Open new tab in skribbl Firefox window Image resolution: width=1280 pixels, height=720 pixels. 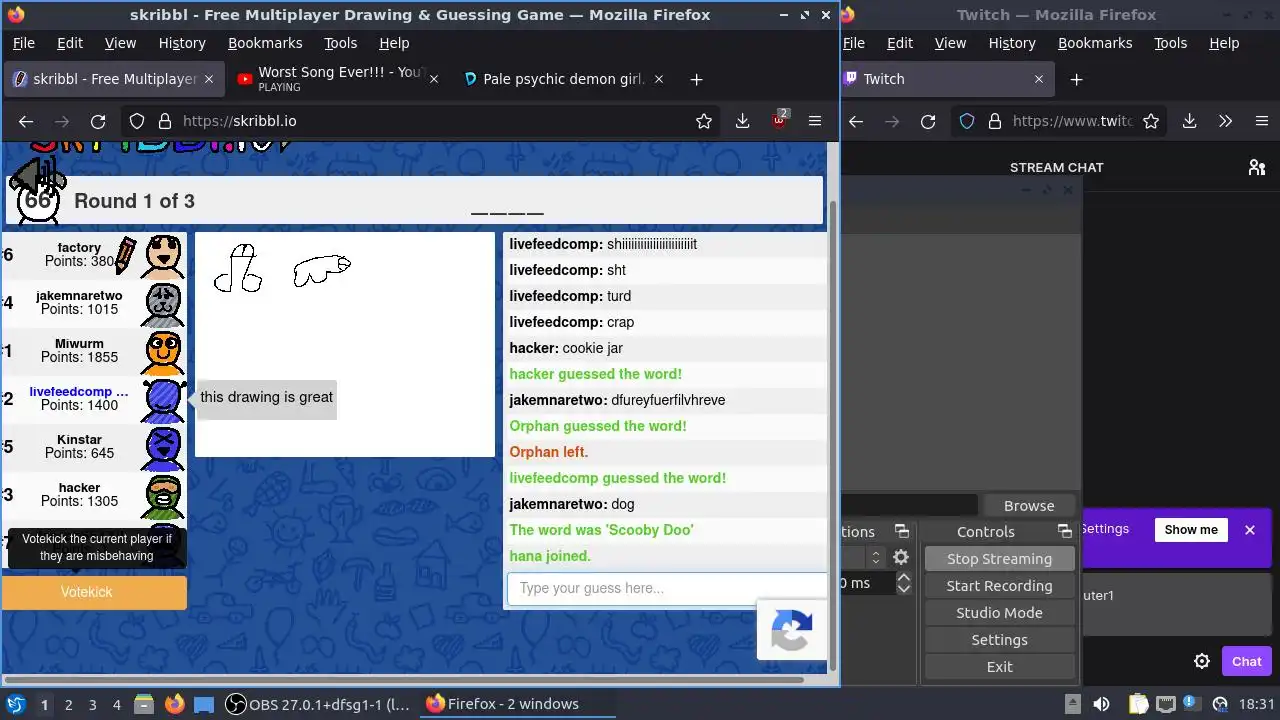696,79
